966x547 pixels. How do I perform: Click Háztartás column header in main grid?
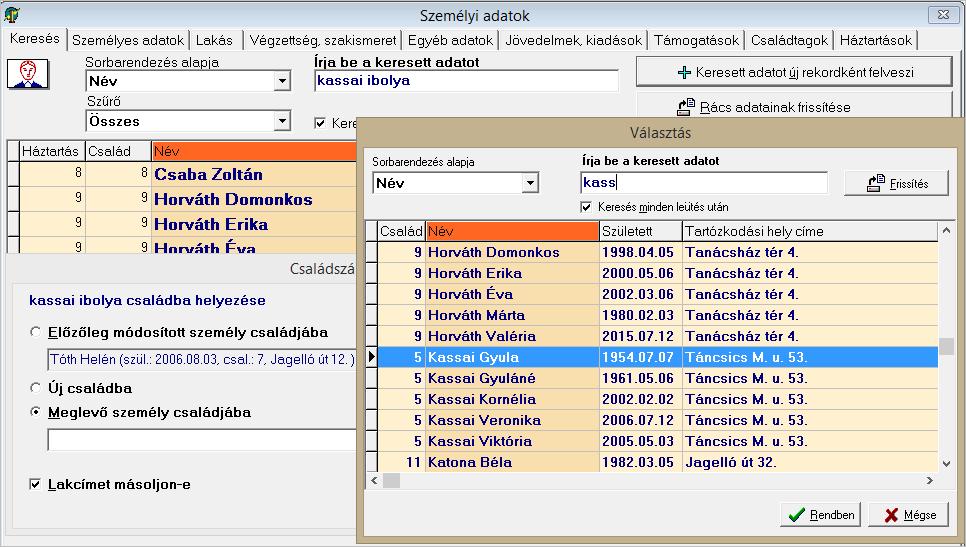pyautogui.click(x=52, y=151)
